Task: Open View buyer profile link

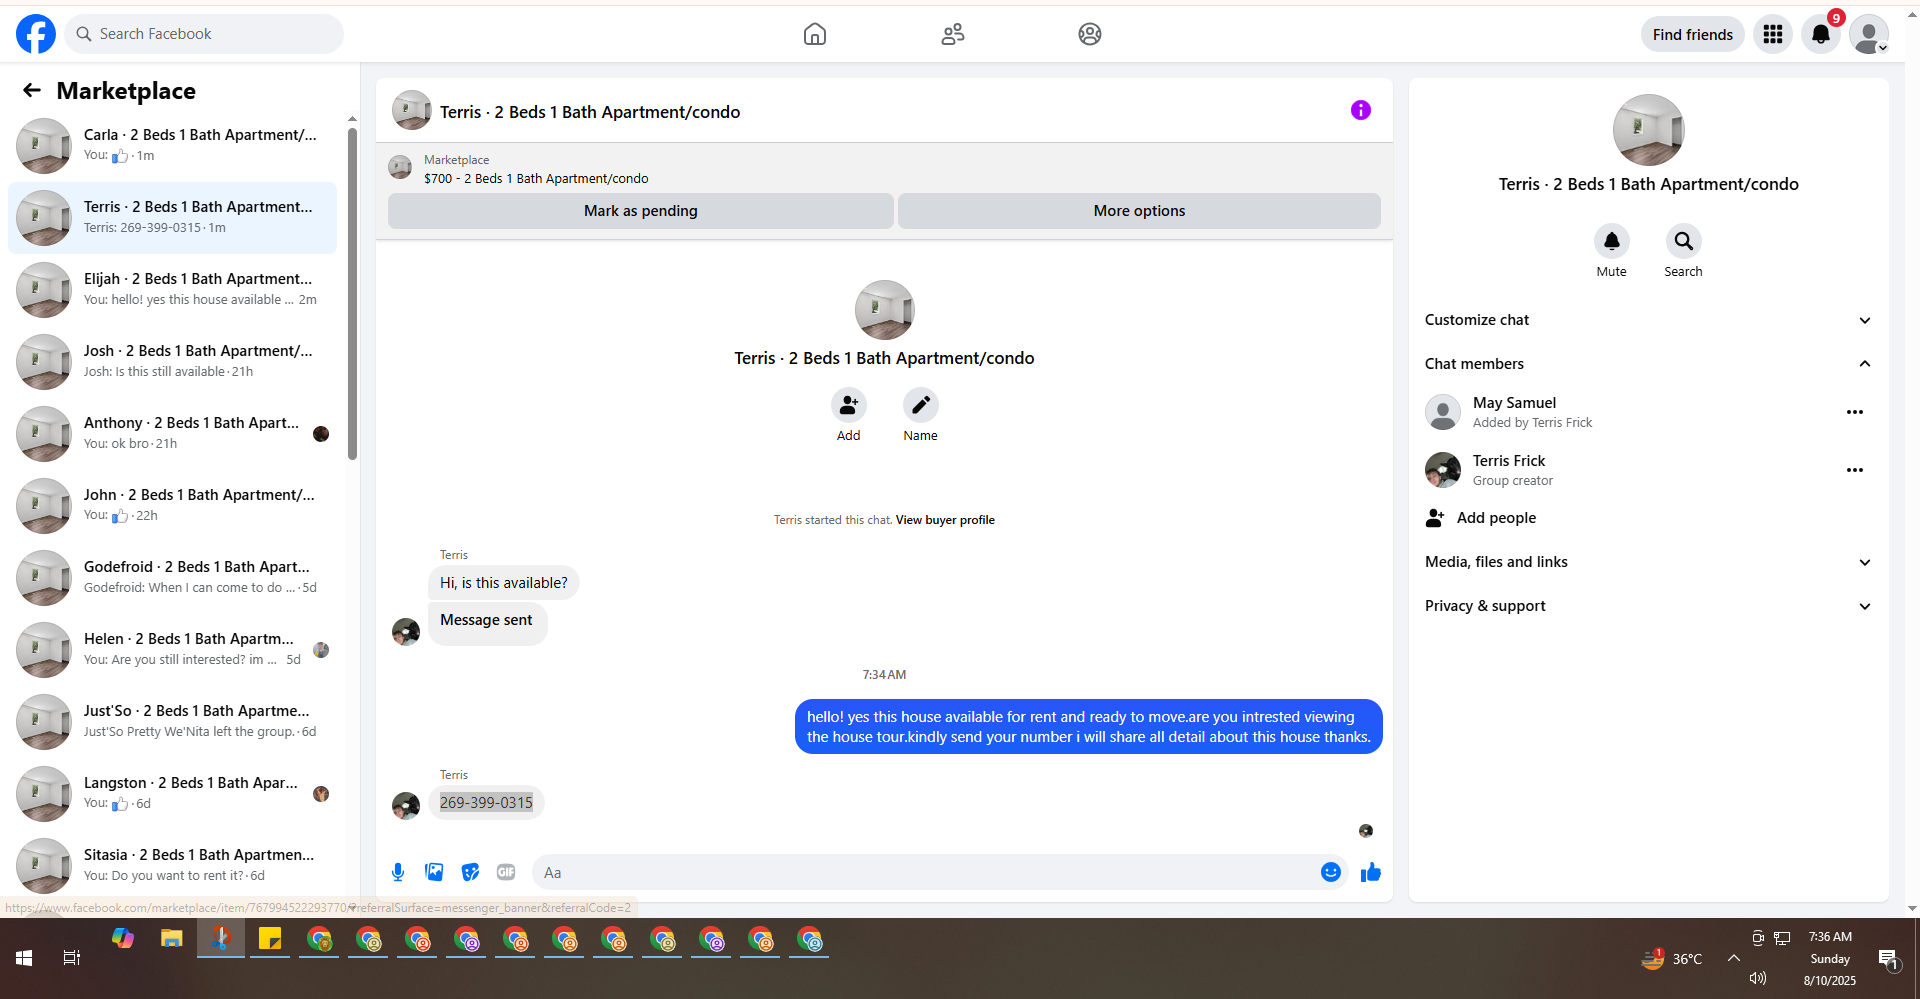Action: point(945,520)
